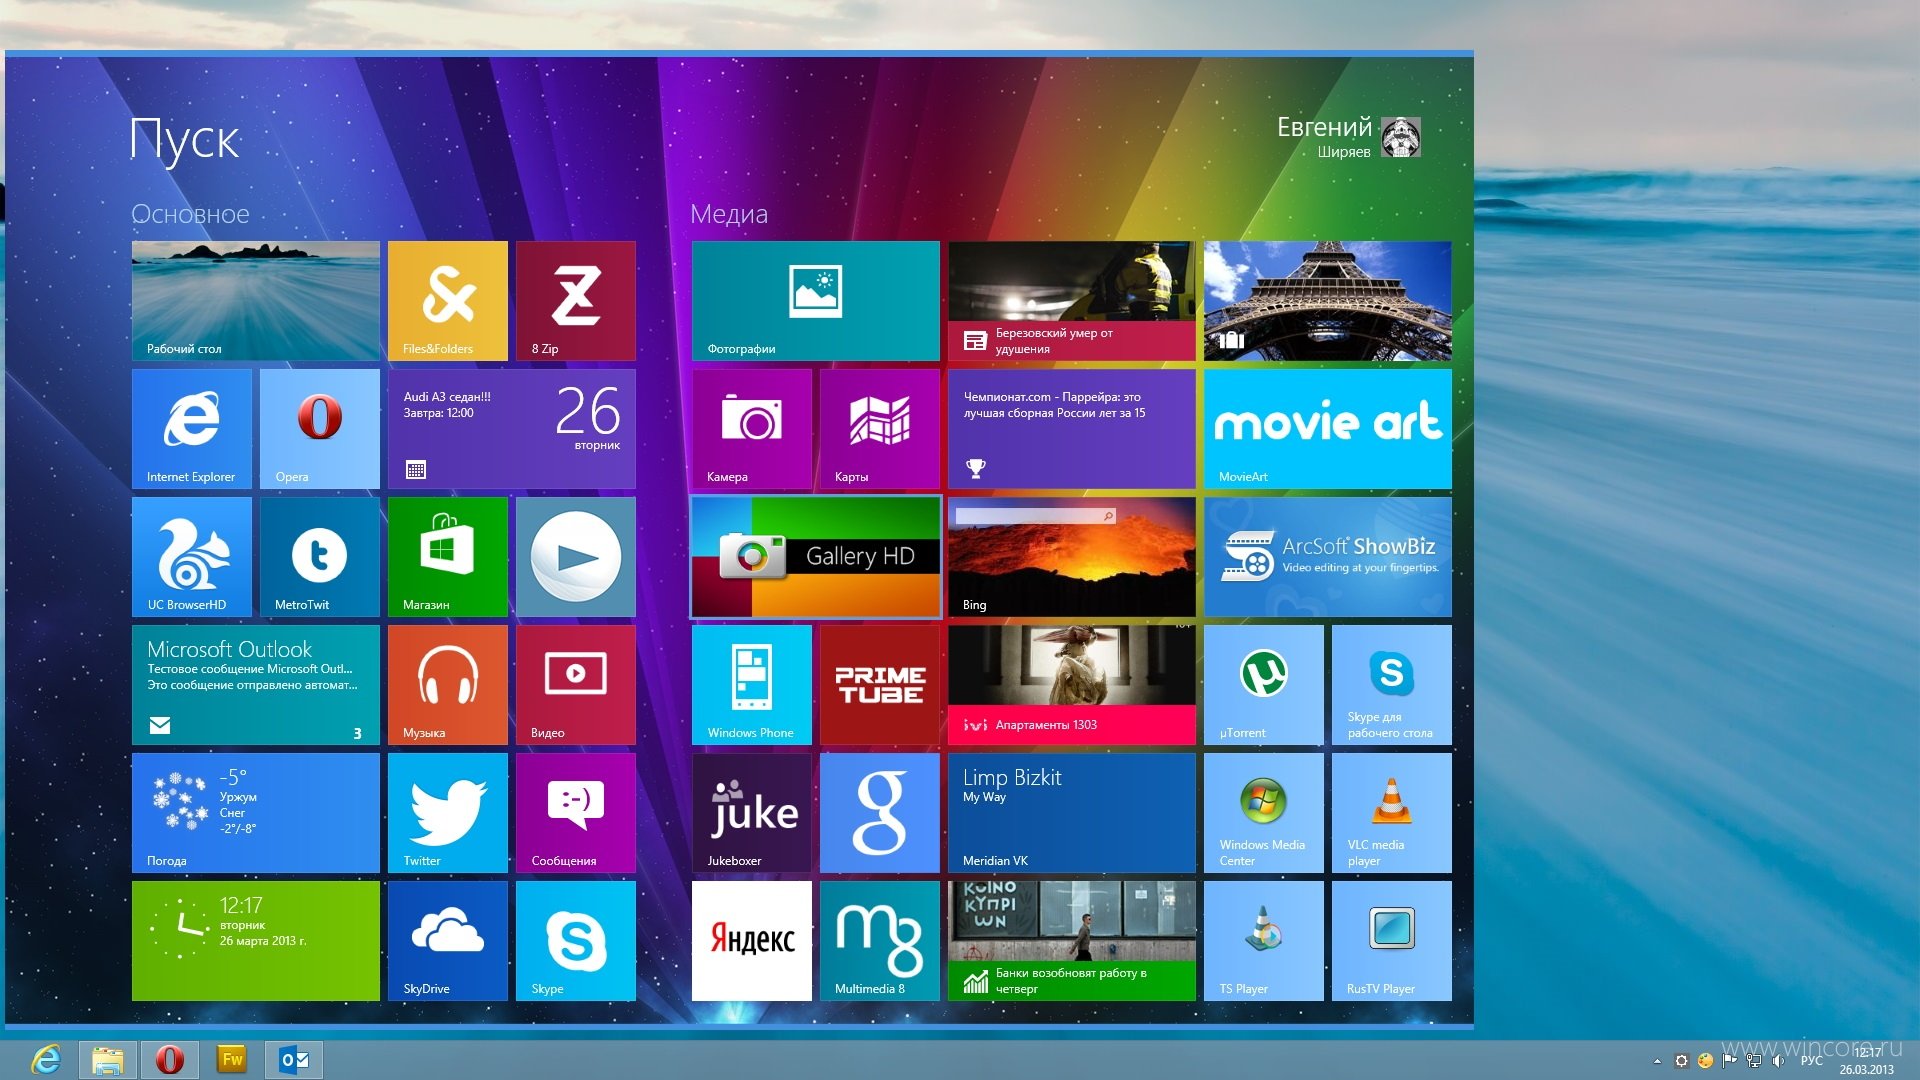The width and height of the screenshot is (1920, 1080).
Task: Open the green clock tile showing 12:17
Action: tap(255, 941)
